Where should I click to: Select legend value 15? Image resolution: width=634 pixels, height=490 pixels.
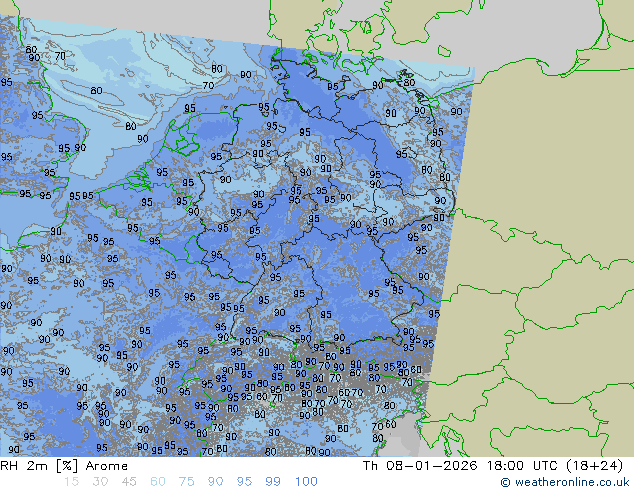point(71,482)
